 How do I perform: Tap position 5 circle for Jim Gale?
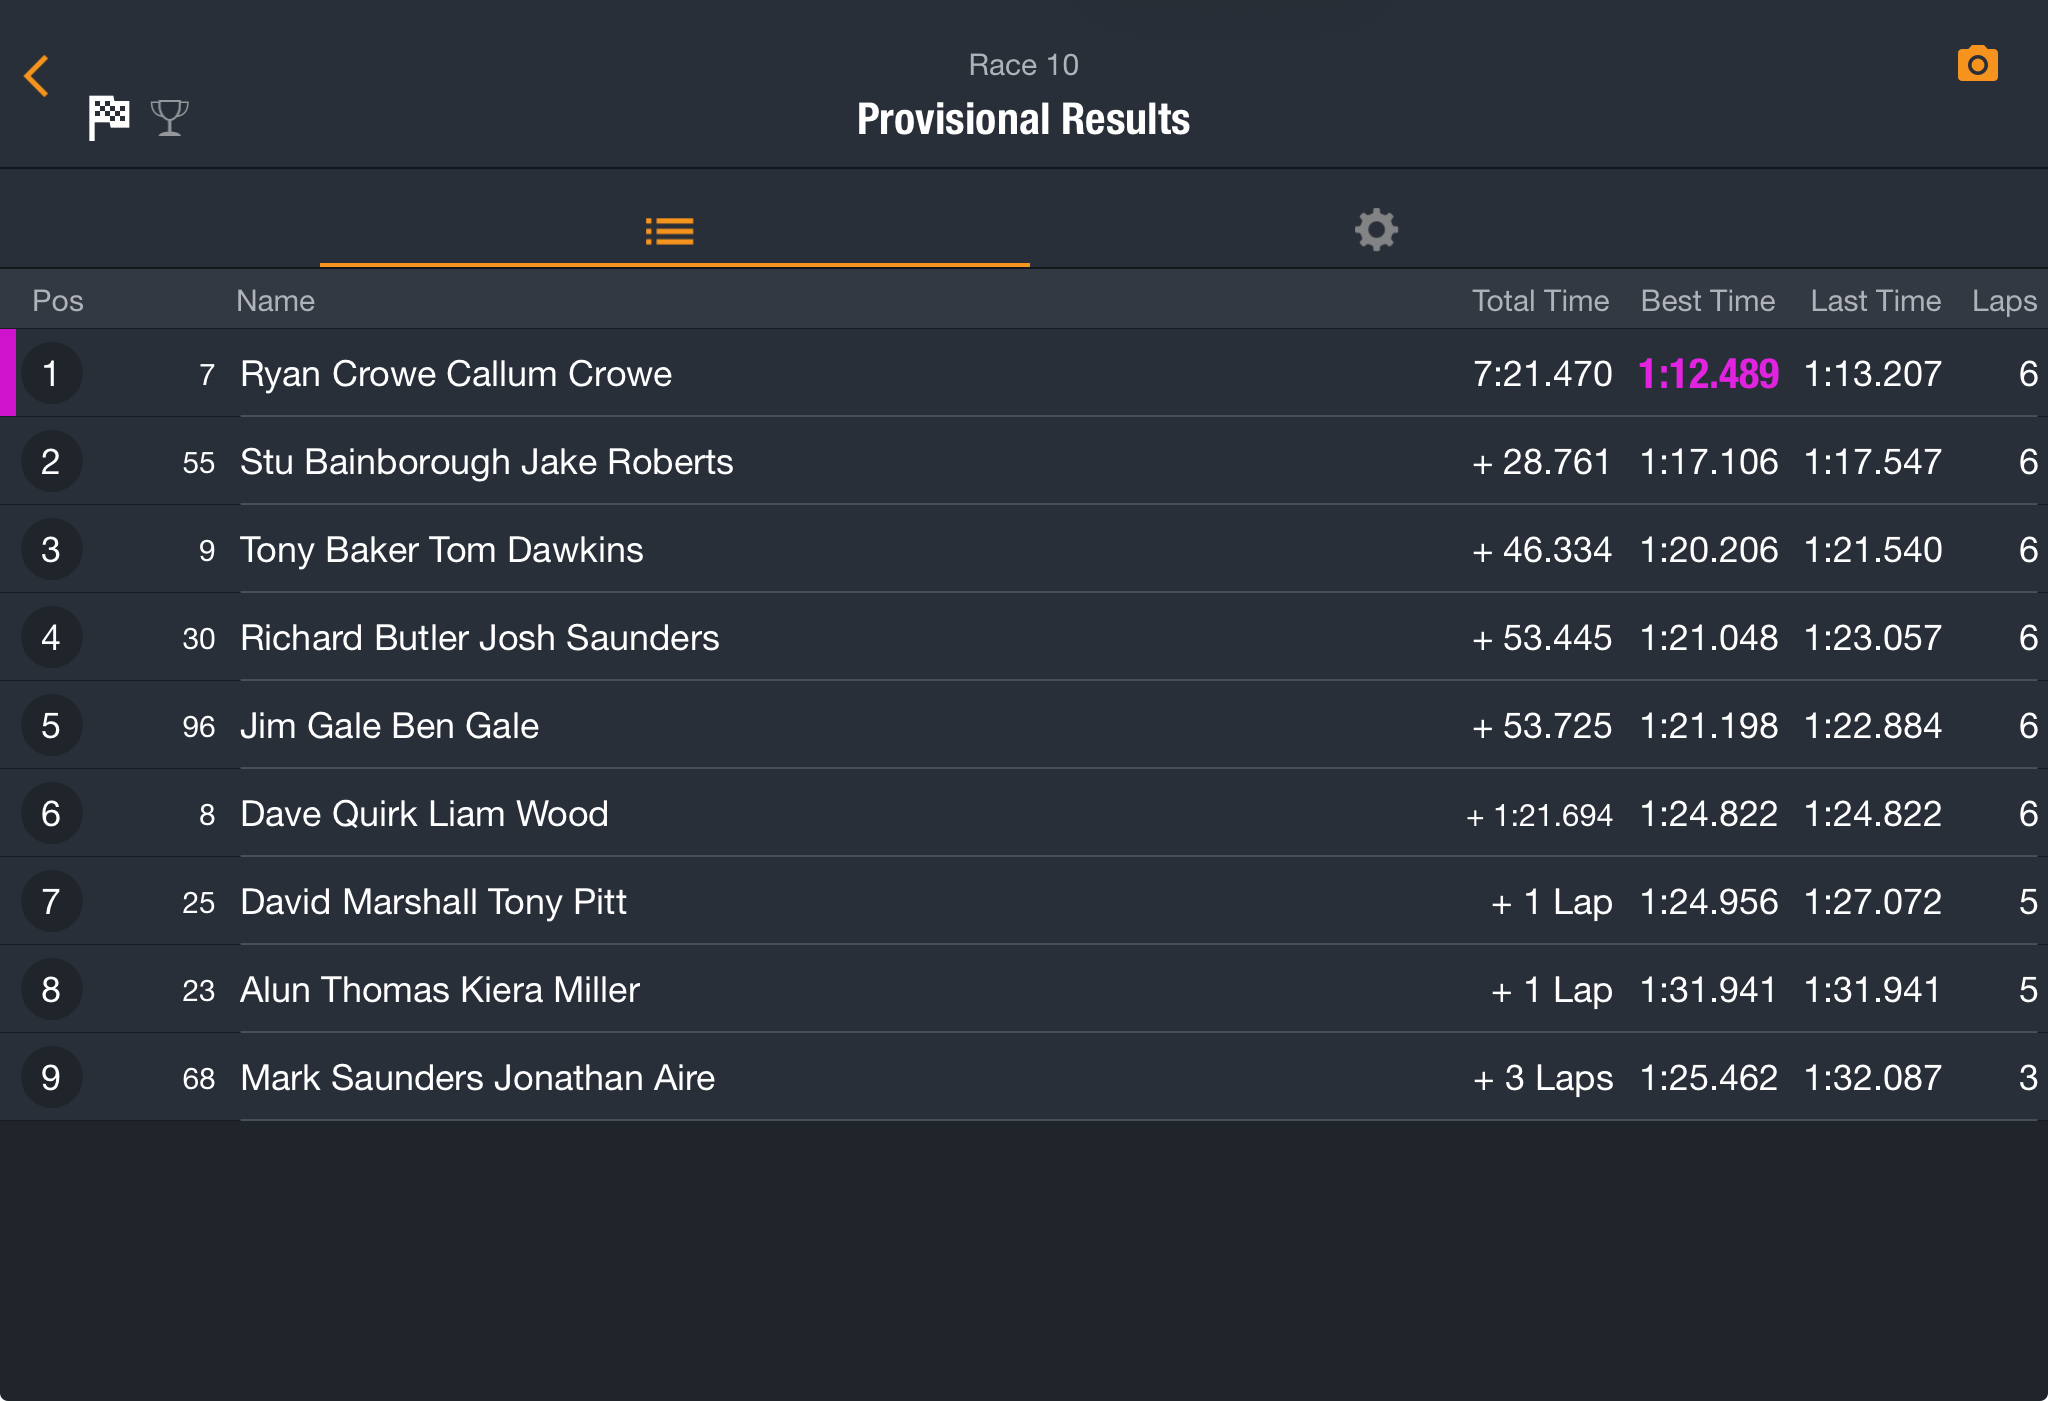51,726
